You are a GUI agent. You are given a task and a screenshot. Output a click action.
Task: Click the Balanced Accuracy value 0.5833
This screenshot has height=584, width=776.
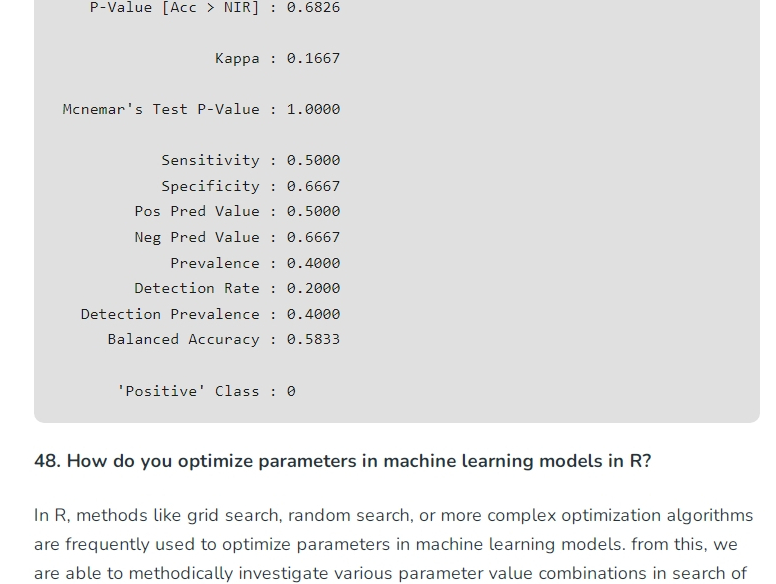pos(313,339)
